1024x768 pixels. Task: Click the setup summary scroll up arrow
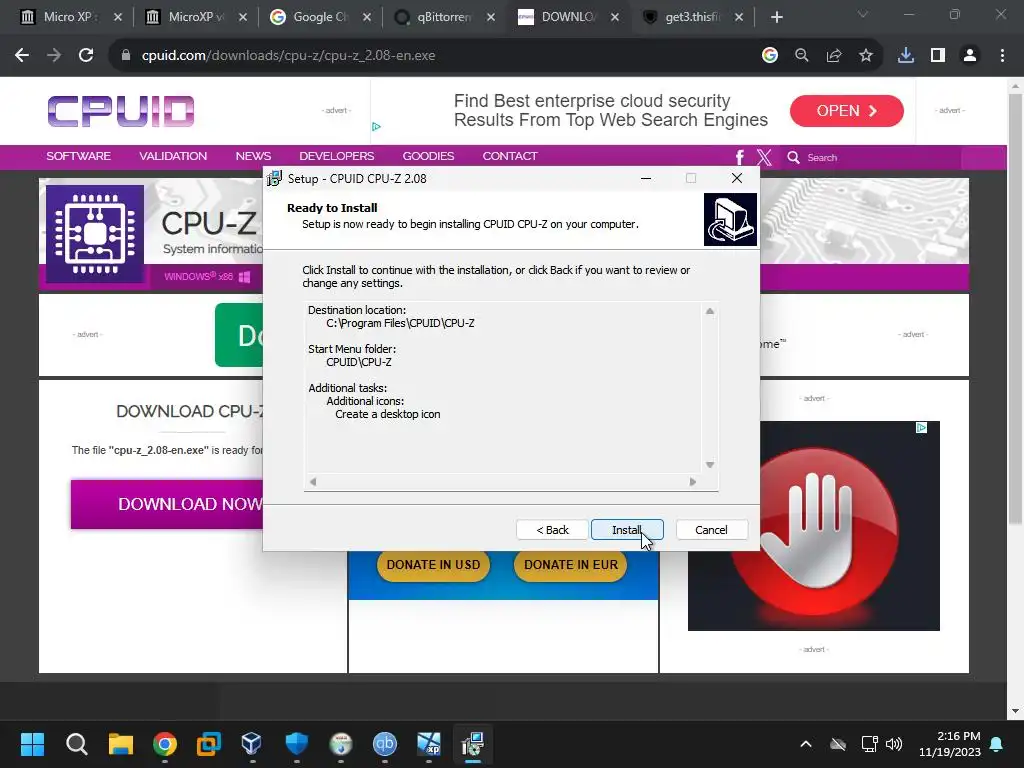click(710, 312)
